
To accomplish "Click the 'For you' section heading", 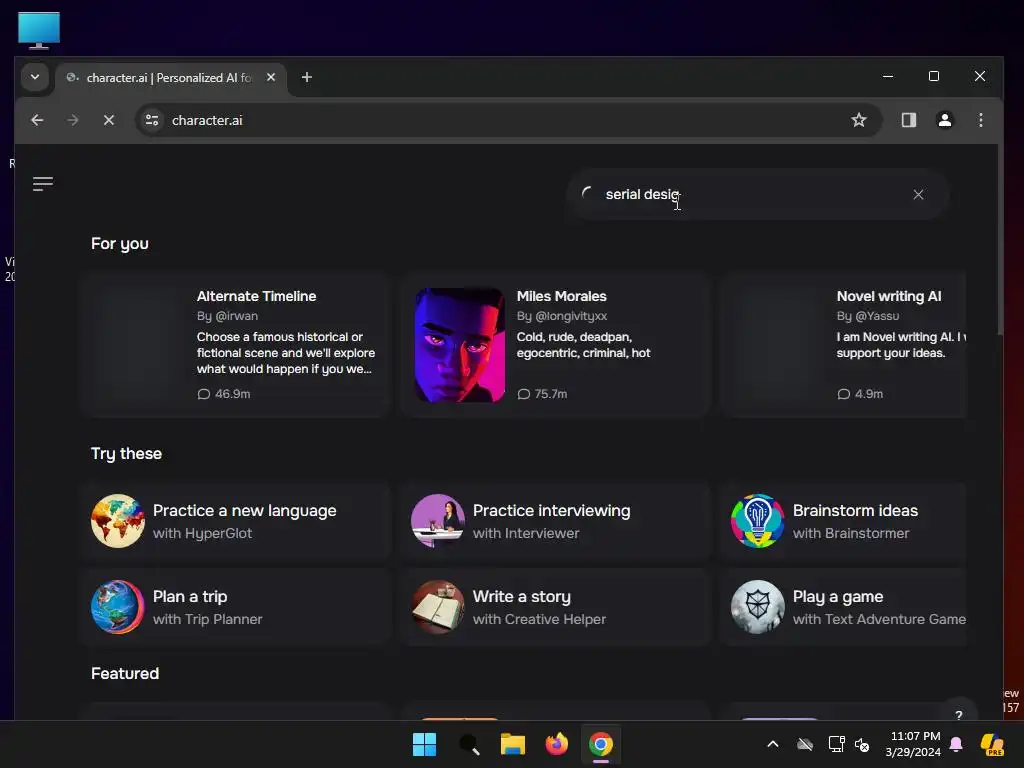I will click(x=120, y=244).
